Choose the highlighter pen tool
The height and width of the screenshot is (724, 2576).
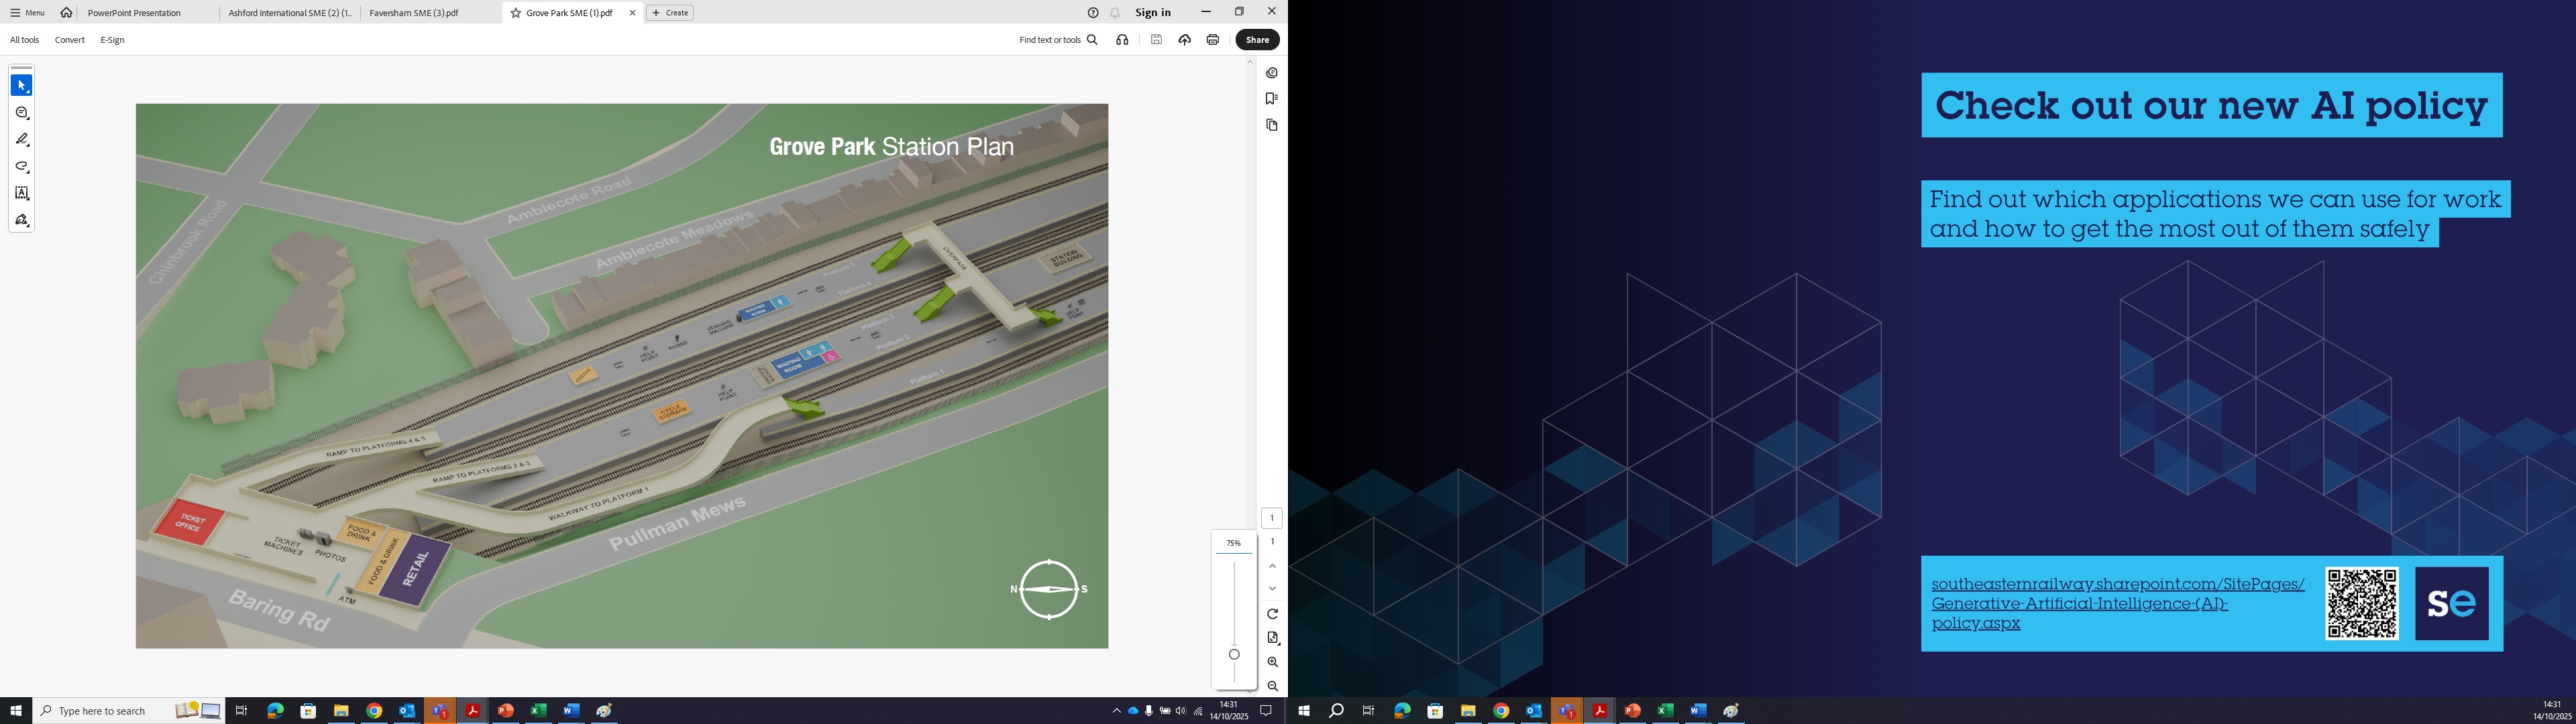[21, 140]
